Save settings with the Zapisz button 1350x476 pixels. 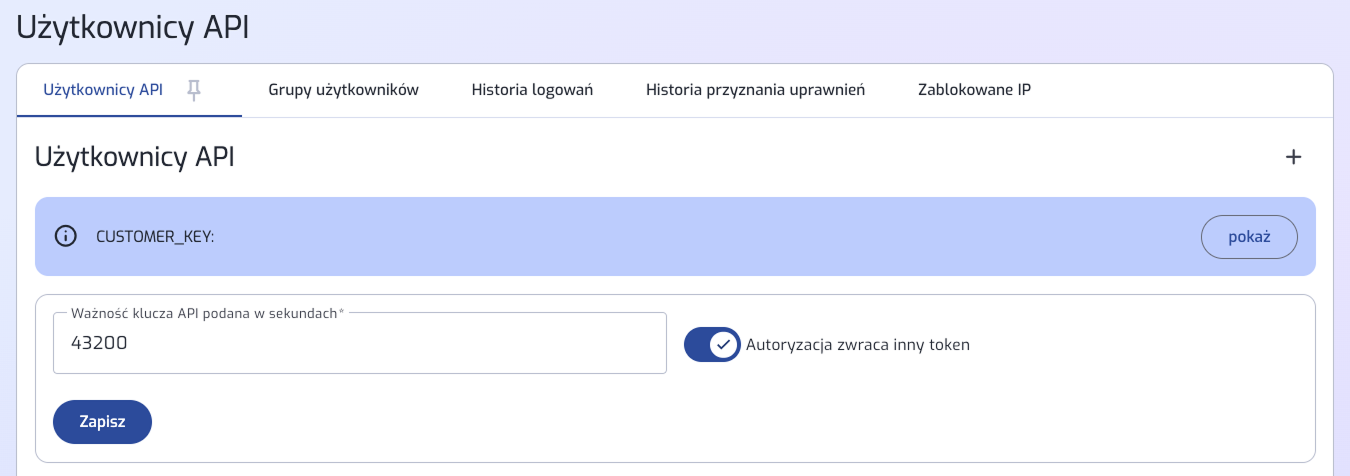pyautogui.click(x=102, y=422)
